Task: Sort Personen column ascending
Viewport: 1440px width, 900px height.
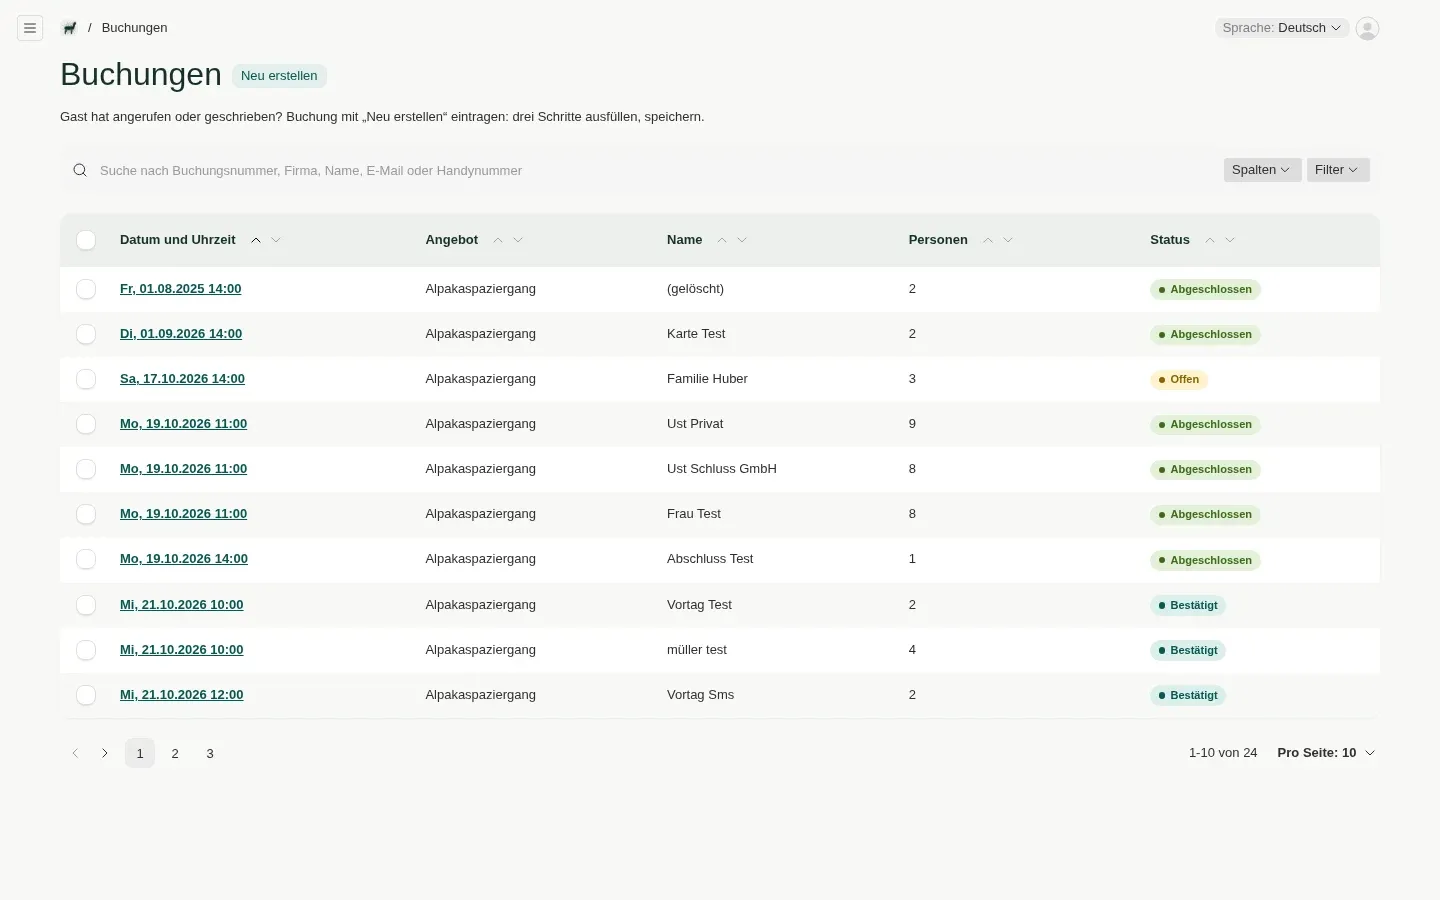Action: 988,240
